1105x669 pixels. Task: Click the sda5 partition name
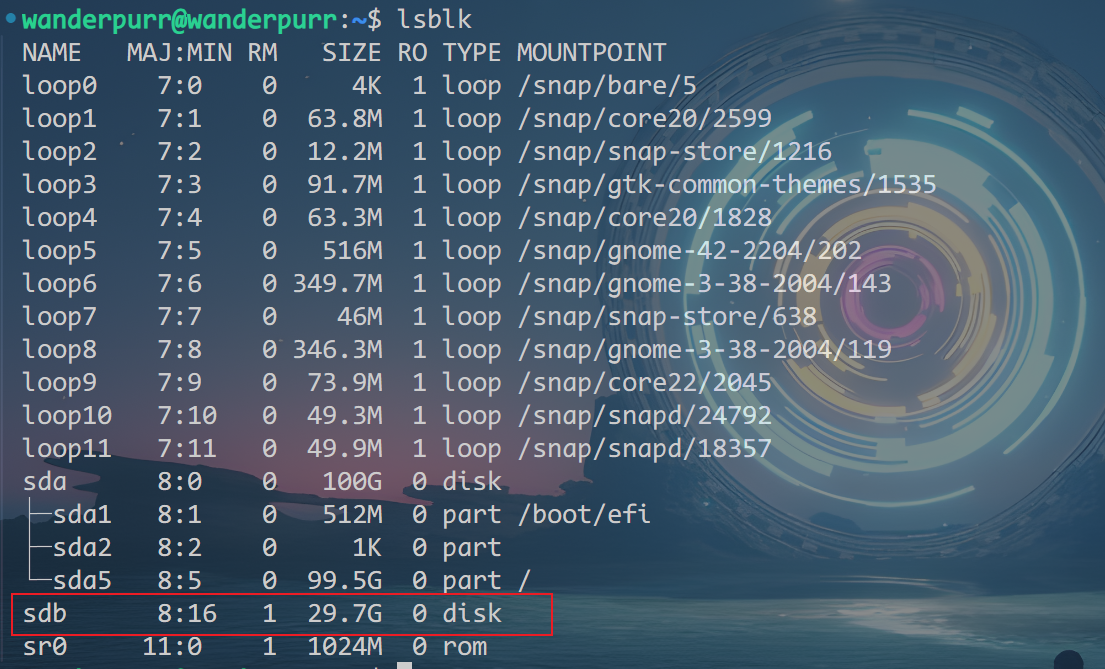(x=82, y=581)
